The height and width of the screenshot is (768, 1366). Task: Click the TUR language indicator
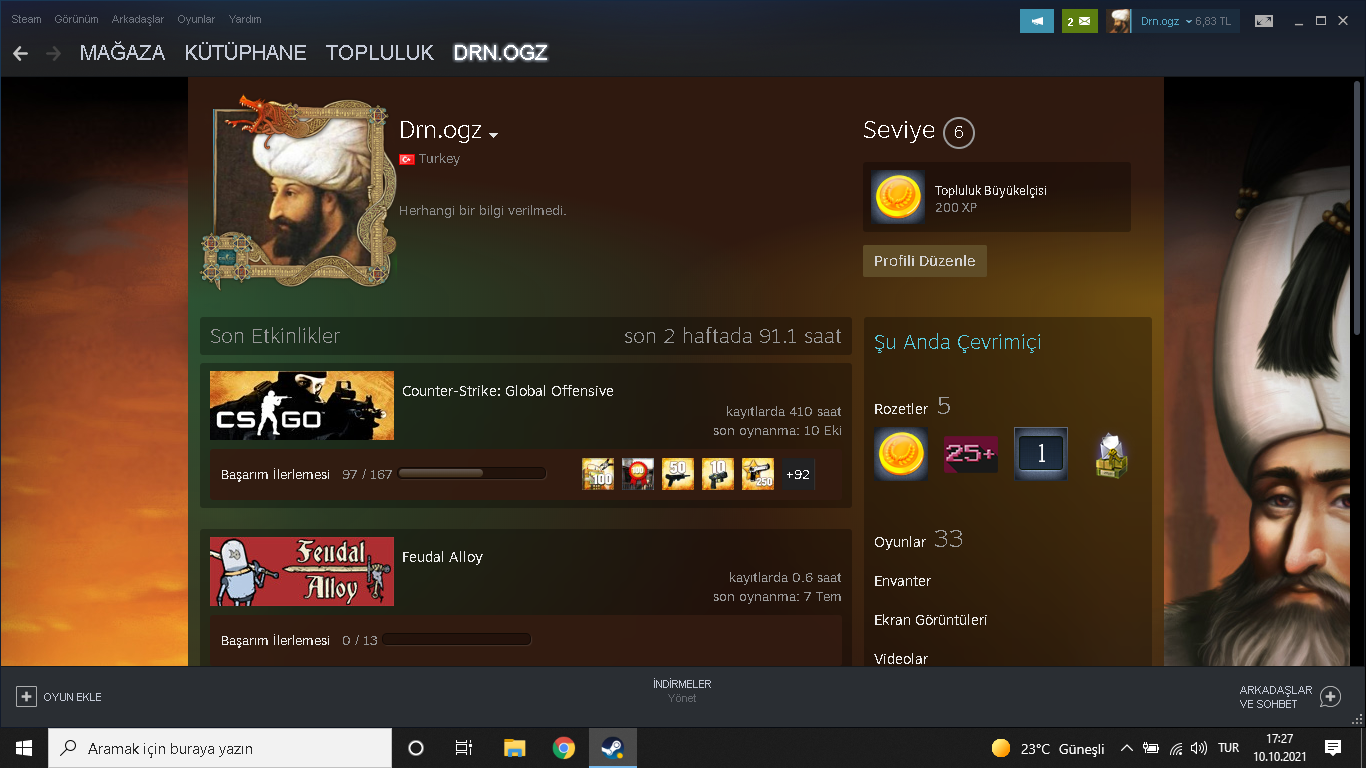[x=1229, y=748]
